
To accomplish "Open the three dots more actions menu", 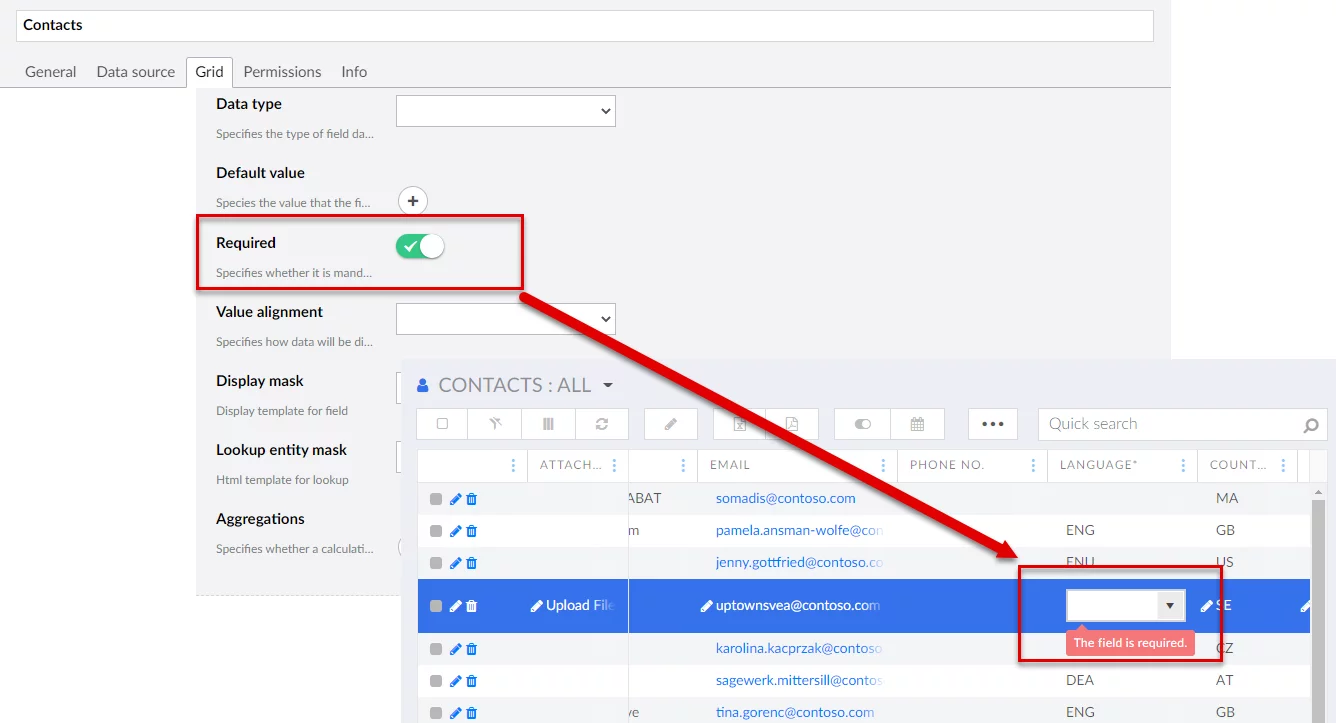I will pos(992,424).
